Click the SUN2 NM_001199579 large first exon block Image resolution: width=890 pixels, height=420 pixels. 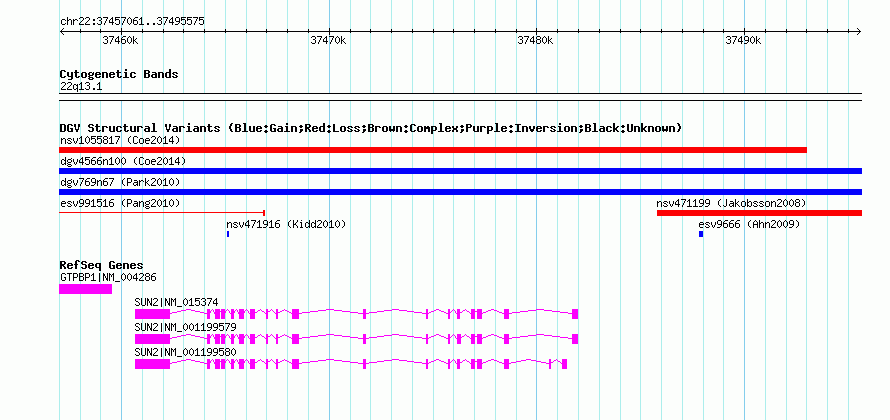[152, 339]
